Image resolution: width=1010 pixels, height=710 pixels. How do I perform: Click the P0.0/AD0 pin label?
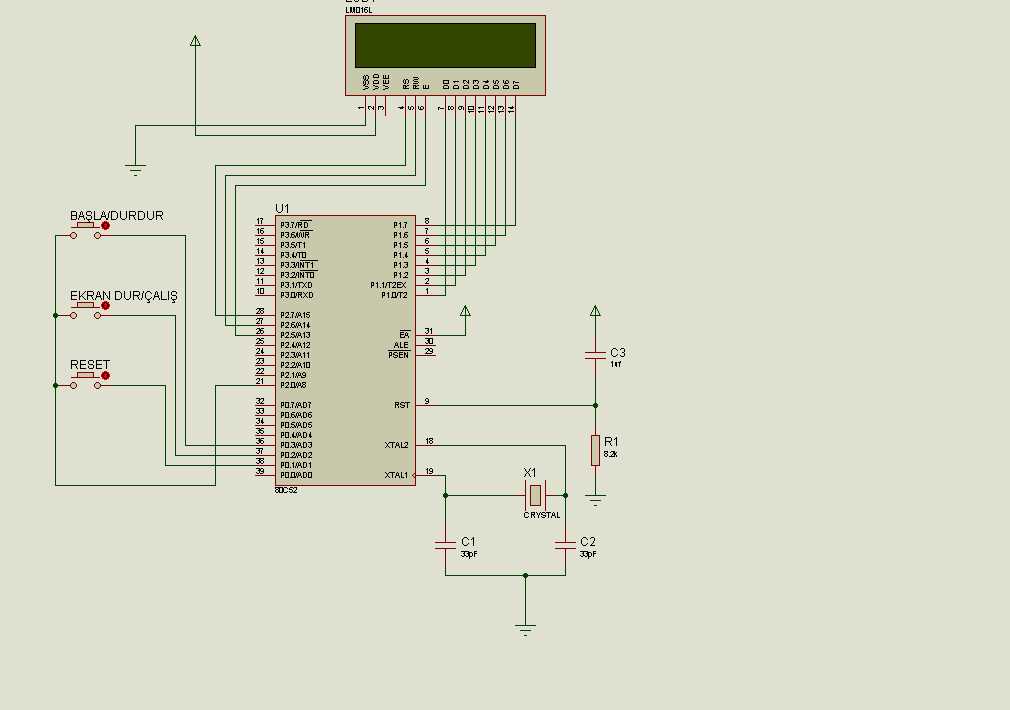tap(296, 475)
